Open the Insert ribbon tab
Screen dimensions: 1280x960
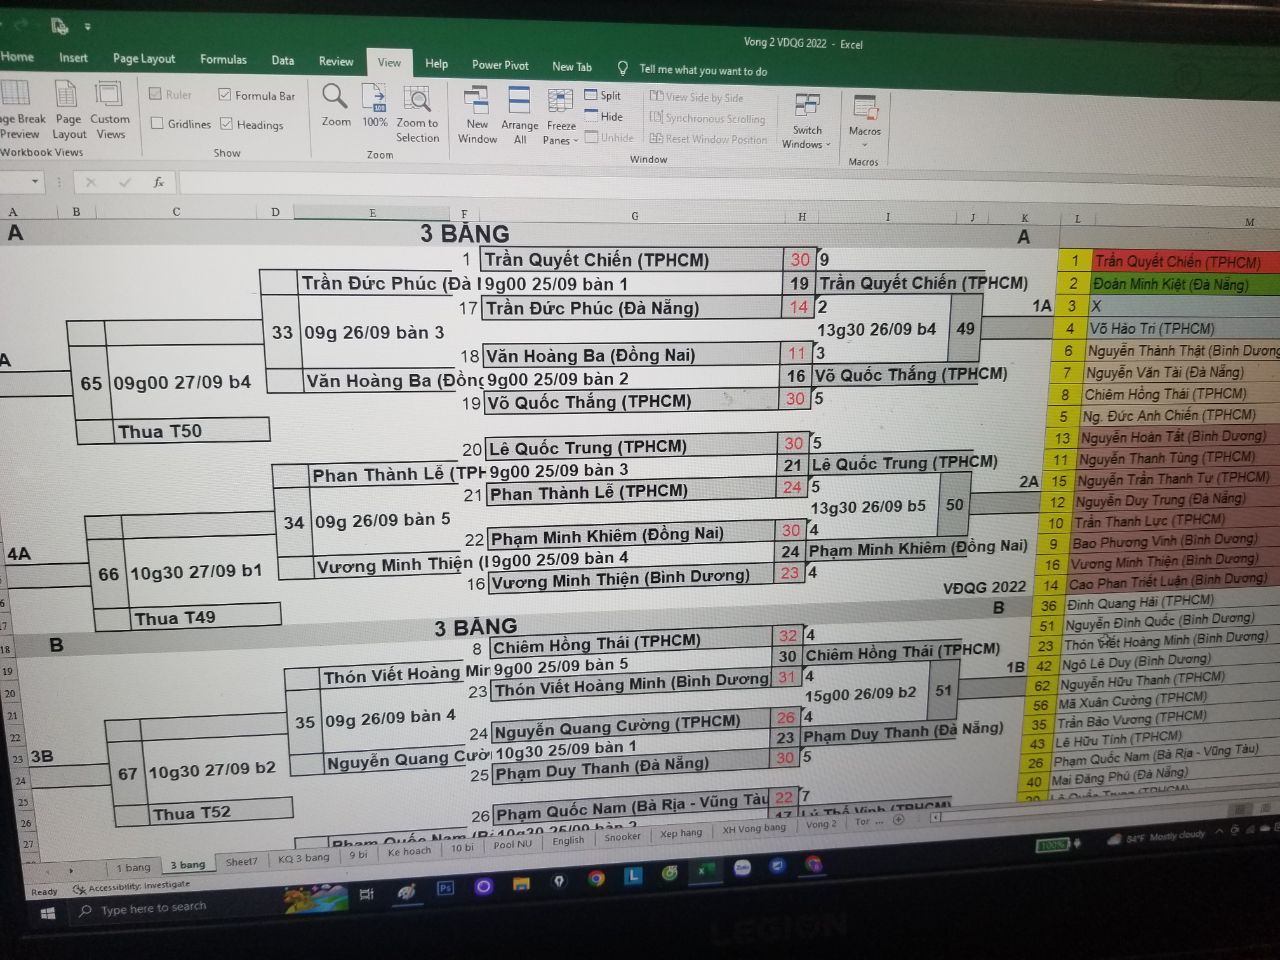click(x=73, y=58)
